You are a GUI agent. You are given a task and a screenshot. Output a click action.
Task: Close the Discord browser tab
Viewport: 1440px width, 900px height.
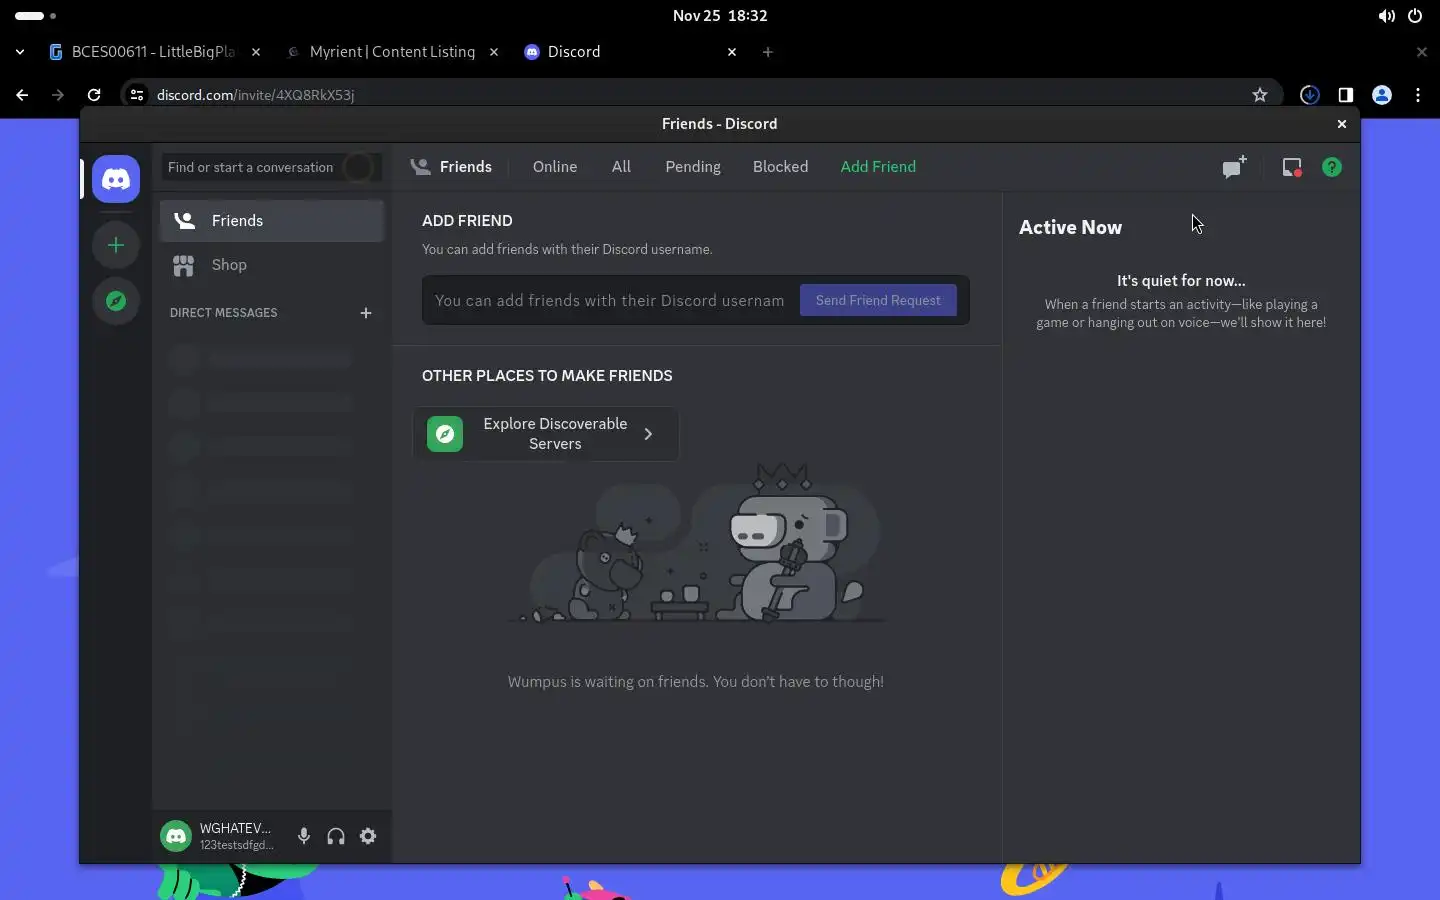(x=732, y=52)
